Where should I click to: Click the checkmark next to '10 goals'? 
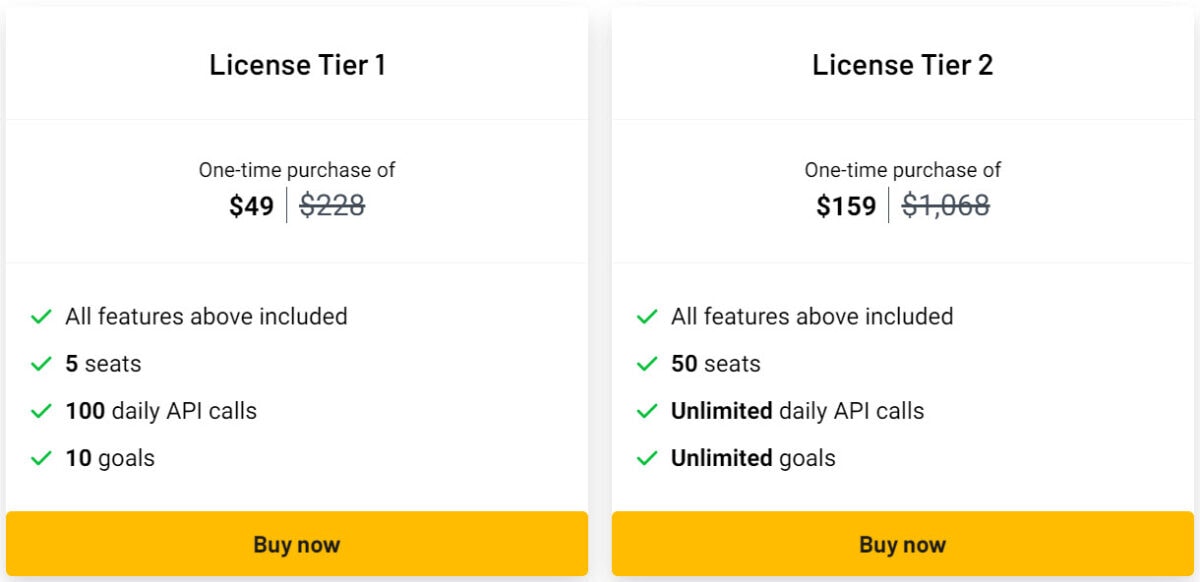tap(40, 458)
